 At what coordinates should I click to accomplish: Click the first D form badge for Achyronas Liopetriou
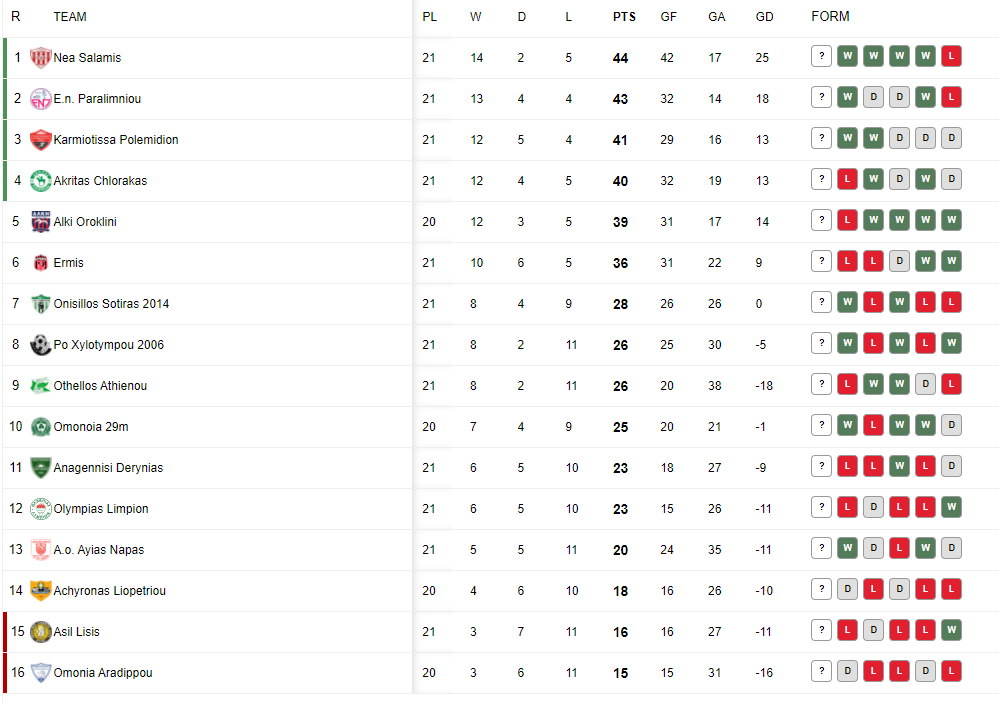pos(847,590)
